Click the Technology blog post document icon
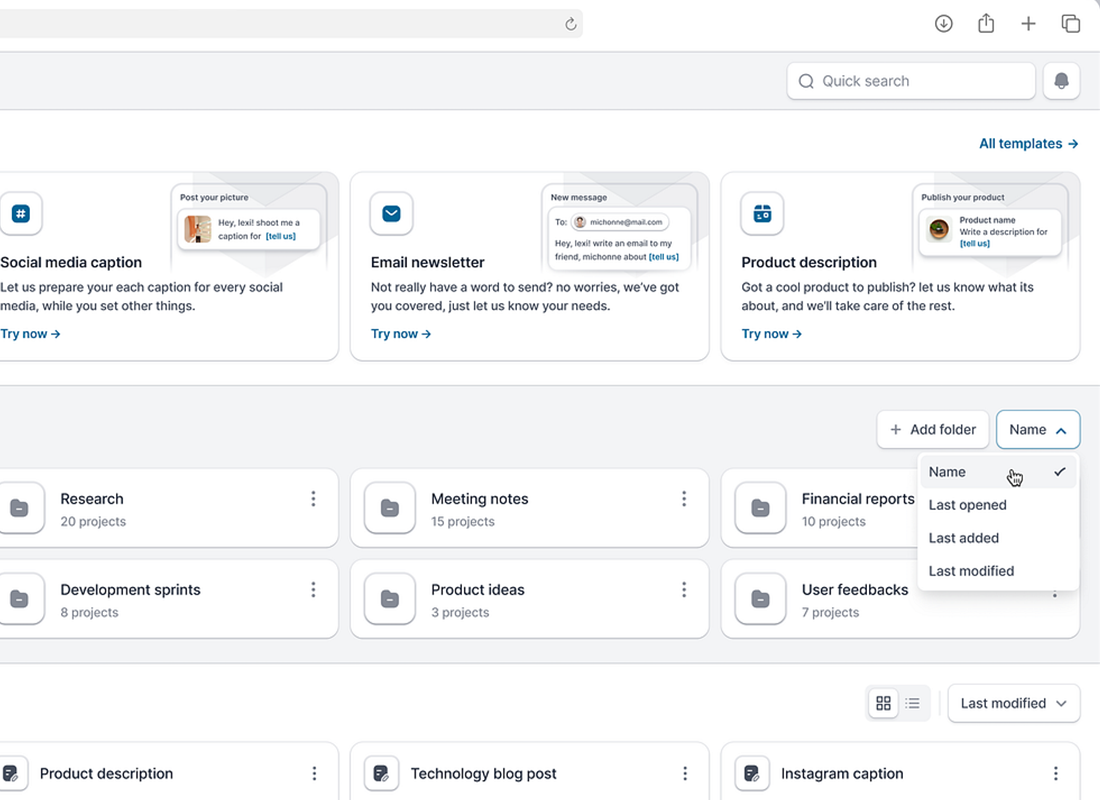Image resolution: width=1100 pixels, height=800 pixels. click(x=381, y=773)
